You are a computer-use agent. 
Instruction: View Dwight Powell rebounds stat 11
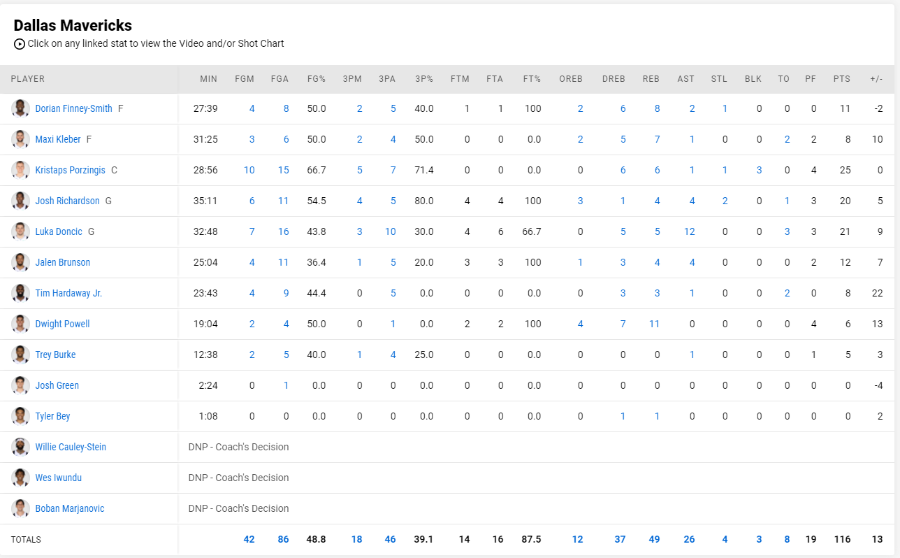point(654,324)
